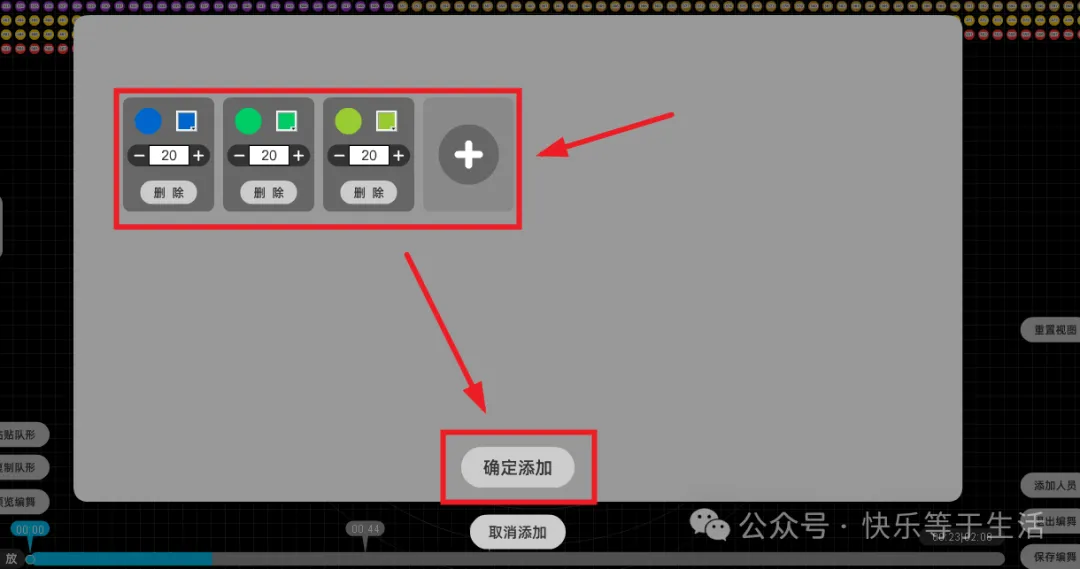1080x569 pixels.
Task: Select the blue circle shape
Action: point(148,121)
